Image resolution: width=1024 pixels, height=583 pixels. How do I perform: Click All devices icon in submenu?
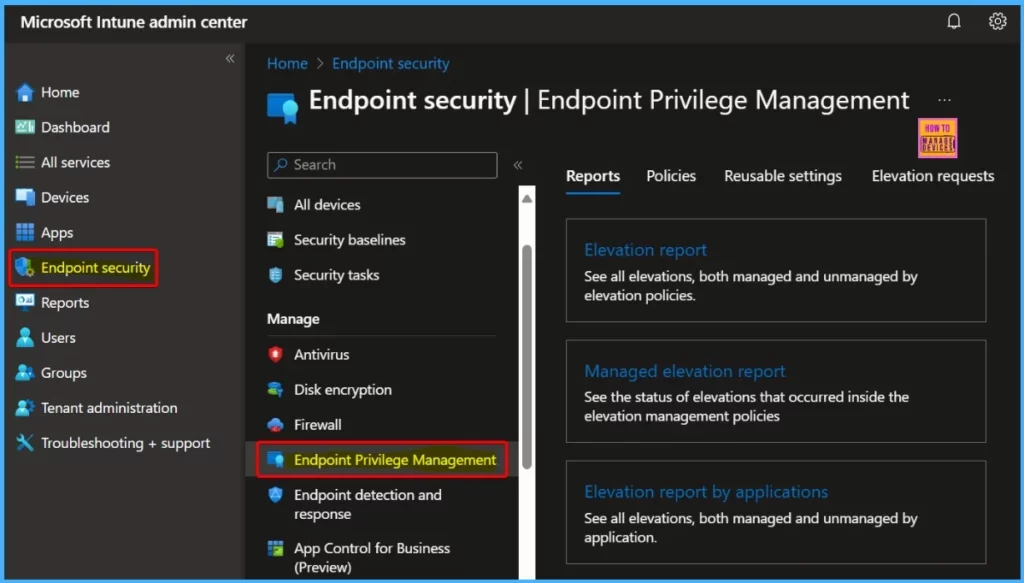pyautogui.click(x=276, y=205)
